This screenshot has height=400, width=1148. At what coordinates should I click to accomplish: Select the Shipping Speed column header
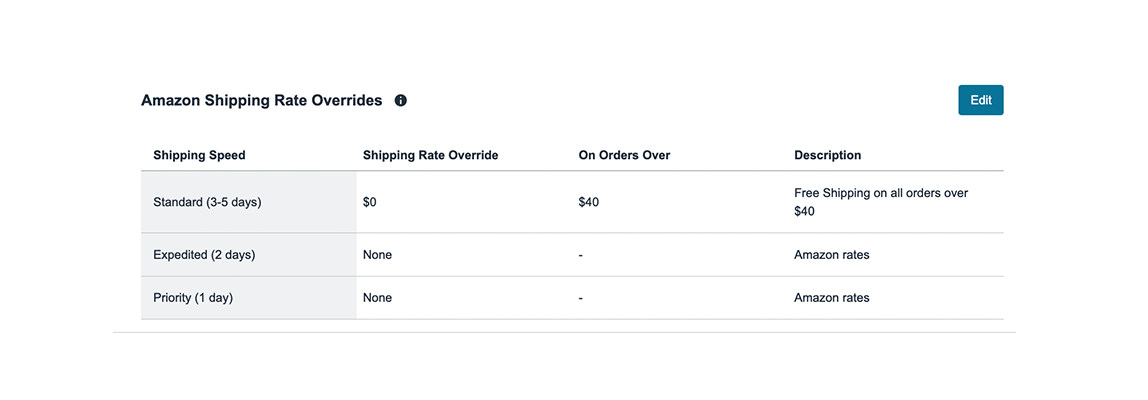pyautogui.click(x=199, y=155)
